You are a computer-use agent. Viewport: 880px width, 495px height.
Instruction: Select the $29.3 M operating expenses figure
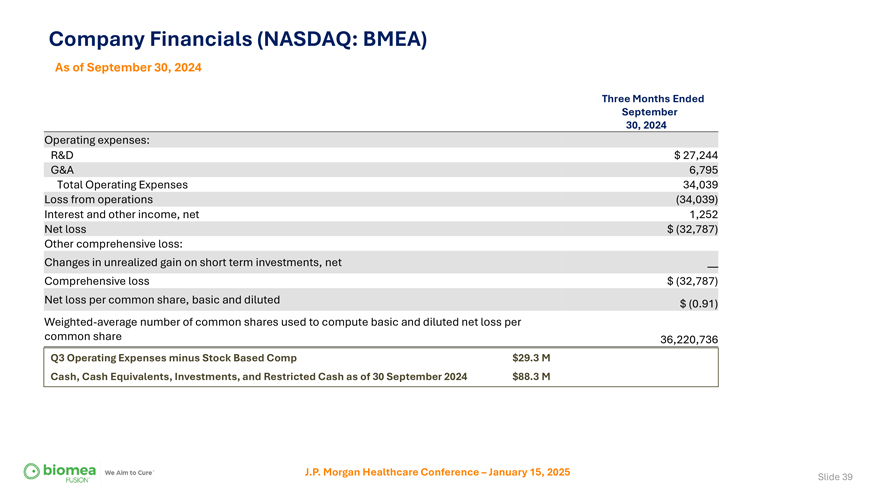coord(531,357)
